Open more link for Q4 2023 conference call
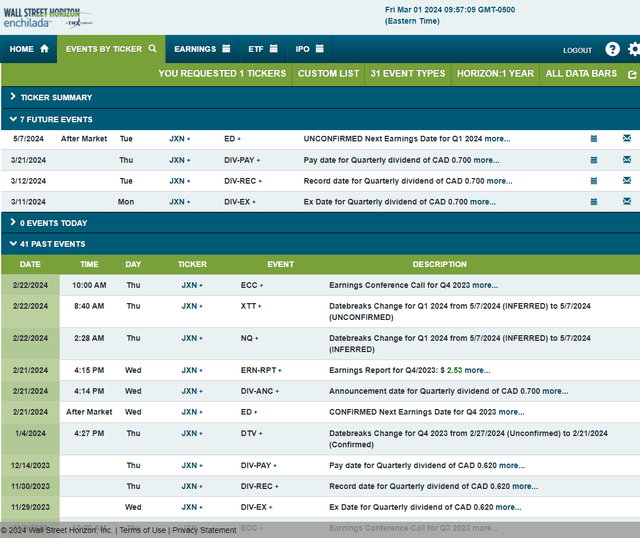 point(485,285)
